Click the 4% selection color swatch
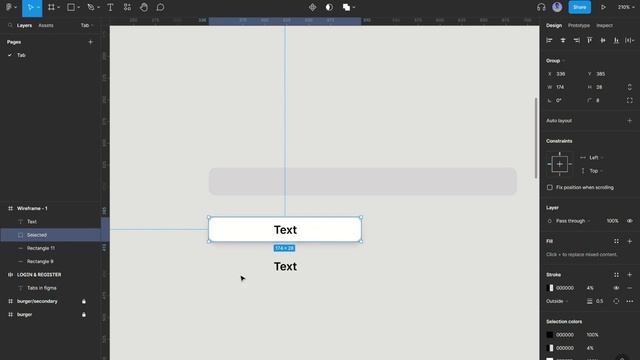Viewport: 640px width, 360px height. click(x=550, y=348)
